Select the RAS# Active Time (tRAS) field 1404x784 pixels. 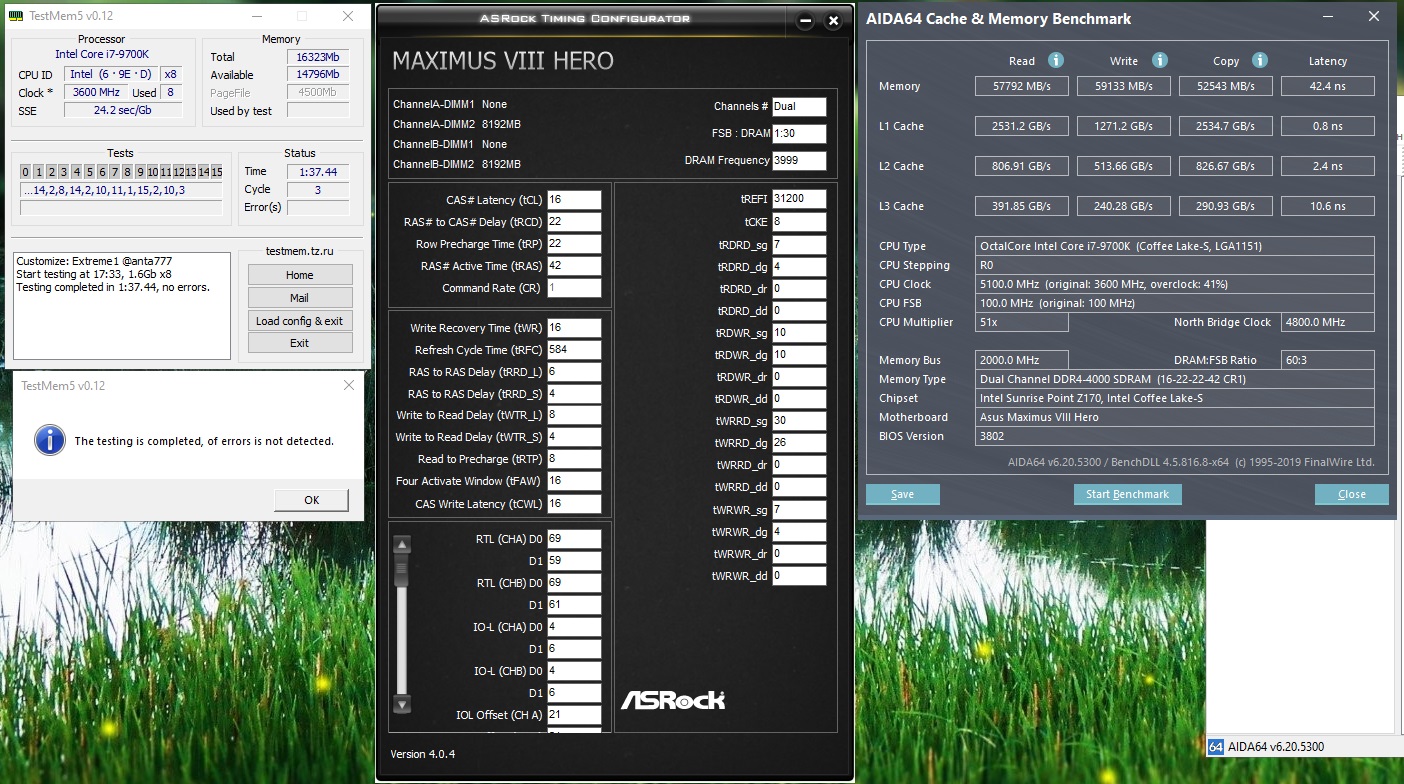pos(575,266)
